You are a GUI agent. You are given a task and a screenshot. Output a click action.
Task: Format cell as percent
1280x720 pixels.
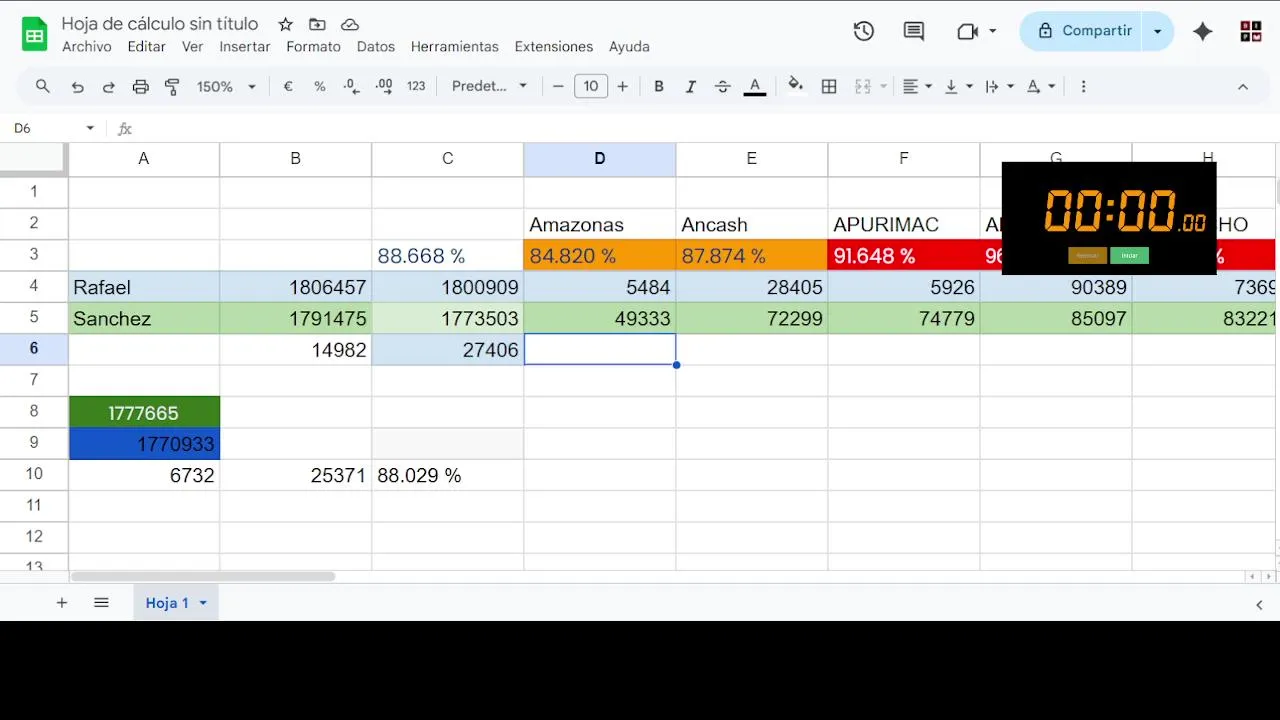tap(320, 86)
